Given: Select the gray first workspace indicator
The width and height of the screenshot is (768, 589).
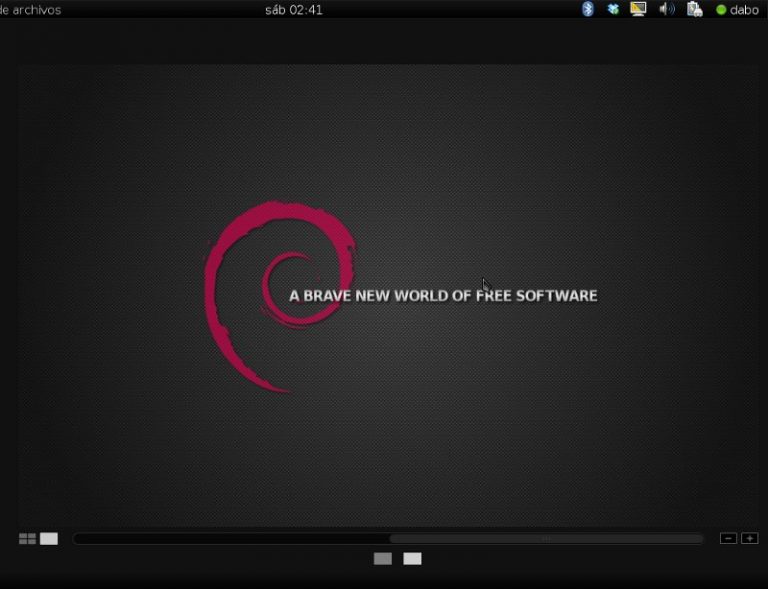Looking at the screenshot, I should click(x=382, y=559).
